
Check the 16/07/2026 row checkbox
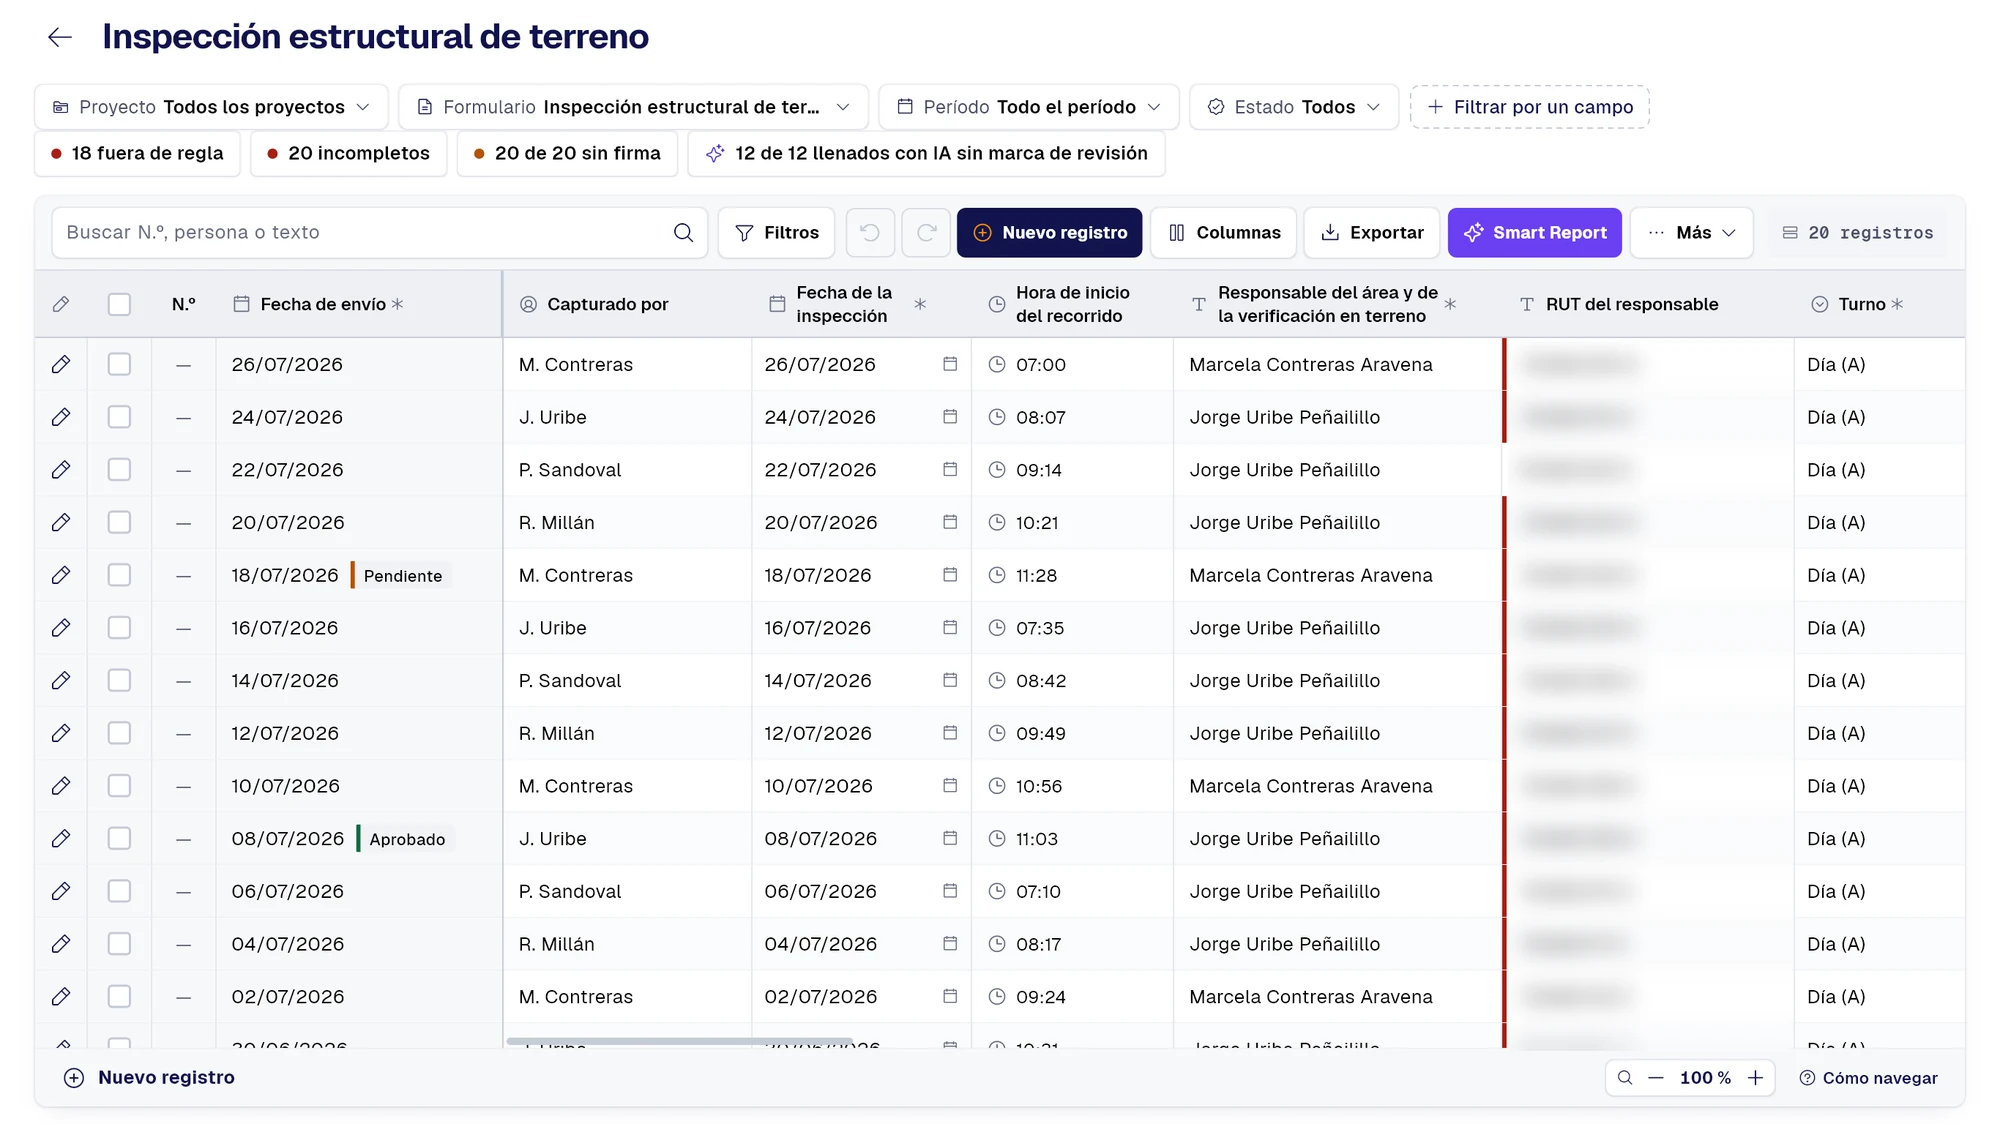pyautogui.click(x=119, y=628)
